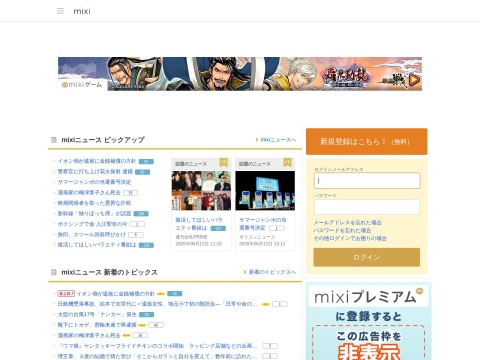The image size is (480, 360).
Task: Open headline 無印、スツール回収呼びかけ
Action: tap(92, 235)
